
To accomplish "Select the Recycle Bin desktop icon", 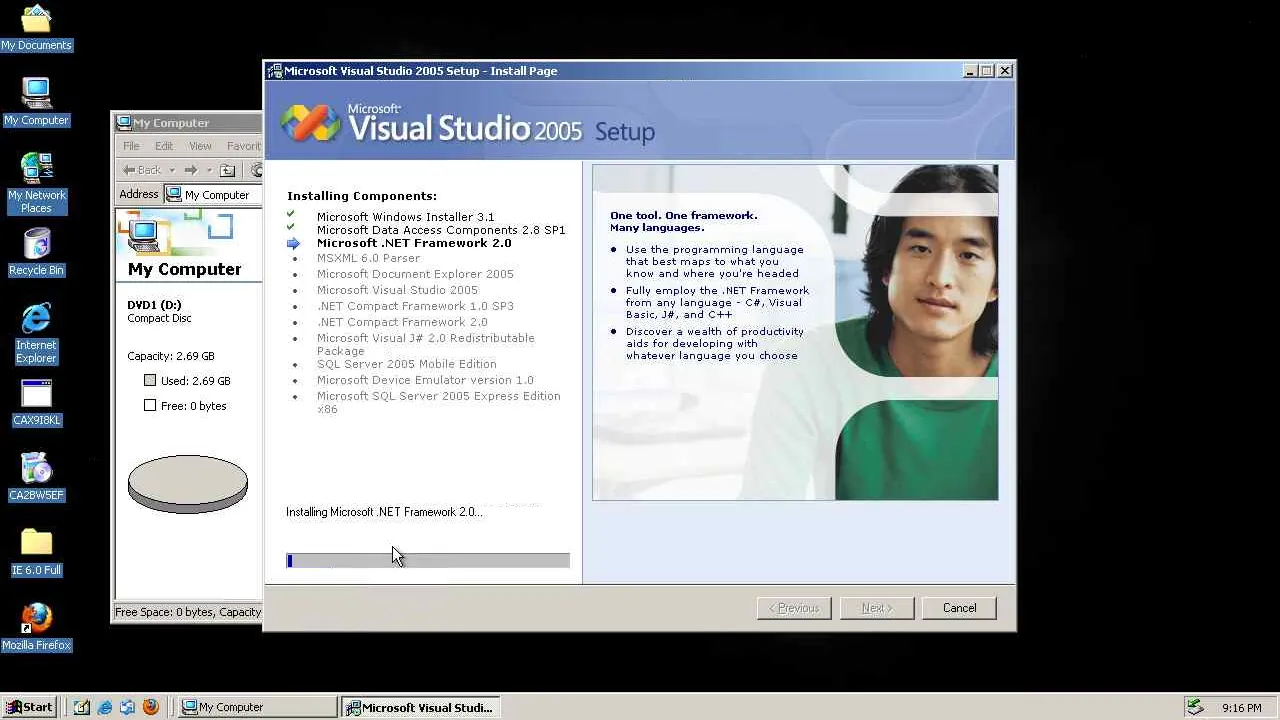I will (36, 252).
